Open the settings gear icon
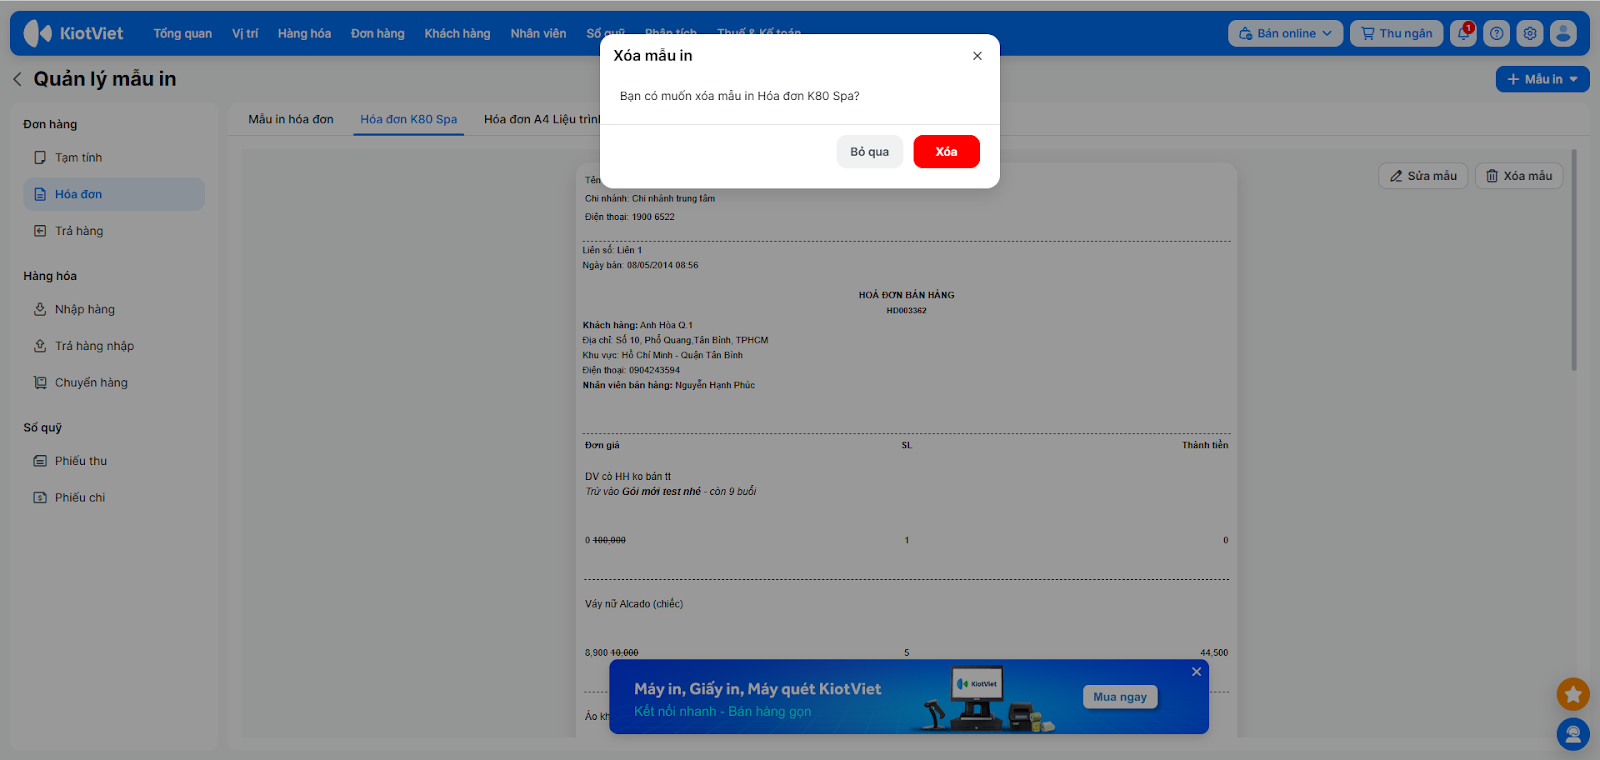This screenshot has height=760, width=1600. 1530,33
